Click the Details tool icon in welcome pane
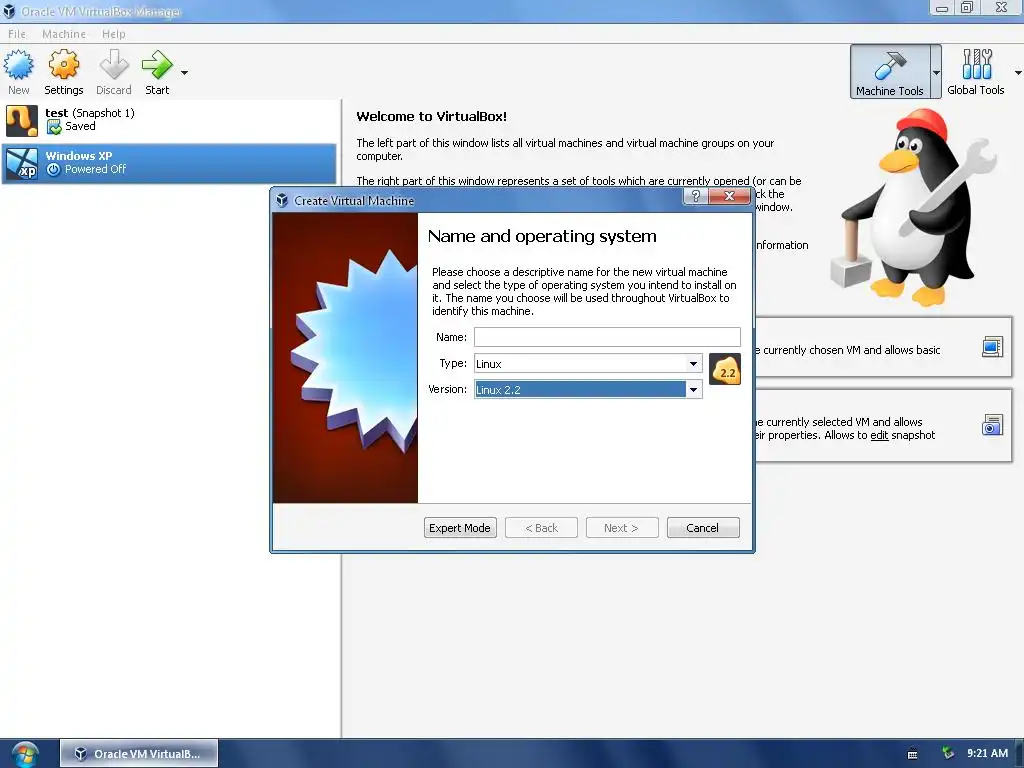The image size is (1024, 768). click(x=992, y=347)
